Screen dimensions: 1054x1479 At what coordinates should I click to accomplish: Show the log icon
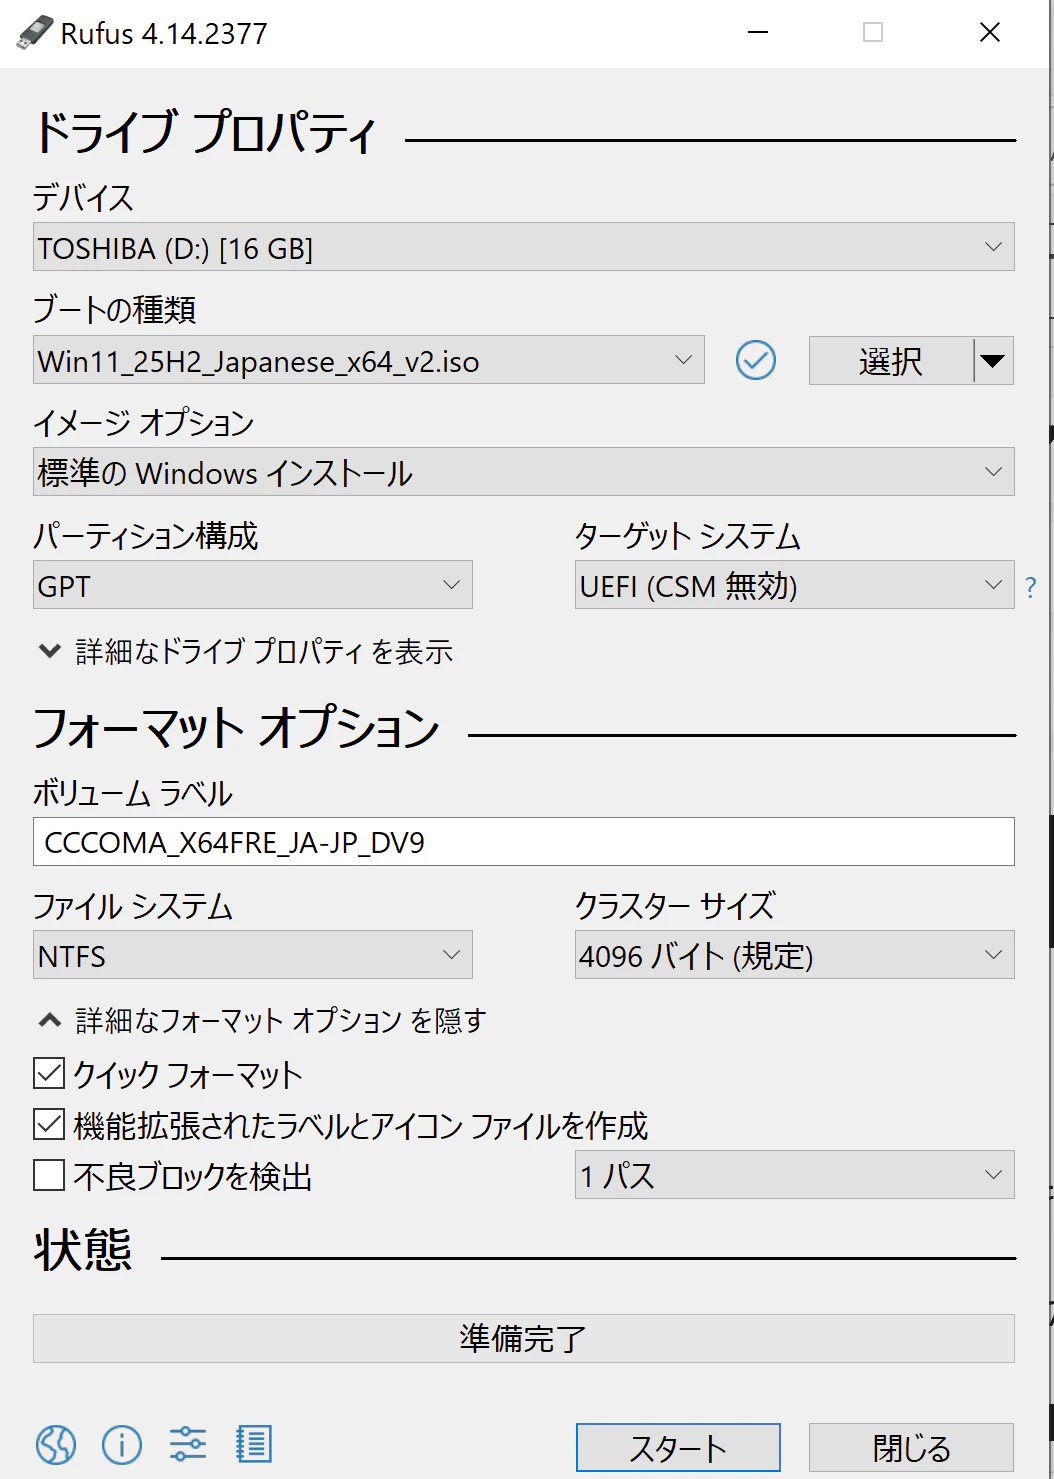(254, 1444)
